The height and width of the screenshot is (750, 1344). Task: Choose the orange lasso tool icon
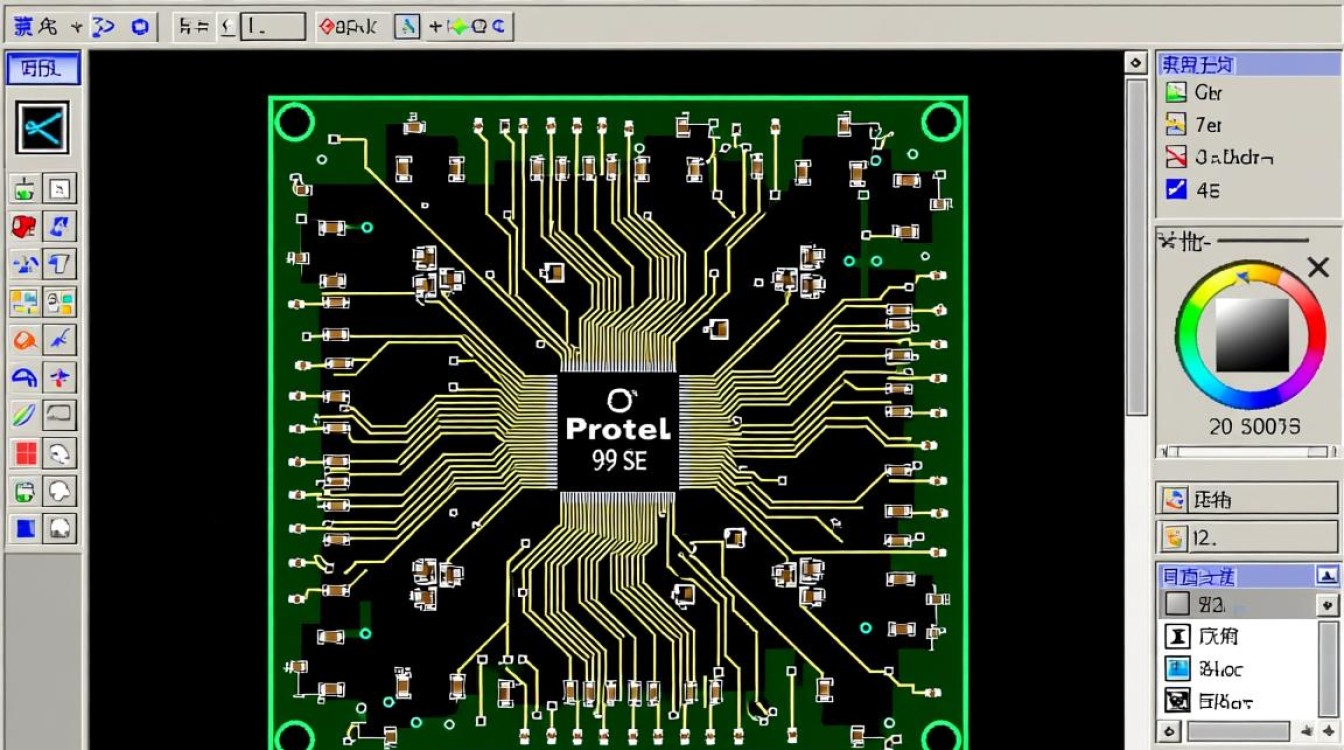(x=25, y=340)
